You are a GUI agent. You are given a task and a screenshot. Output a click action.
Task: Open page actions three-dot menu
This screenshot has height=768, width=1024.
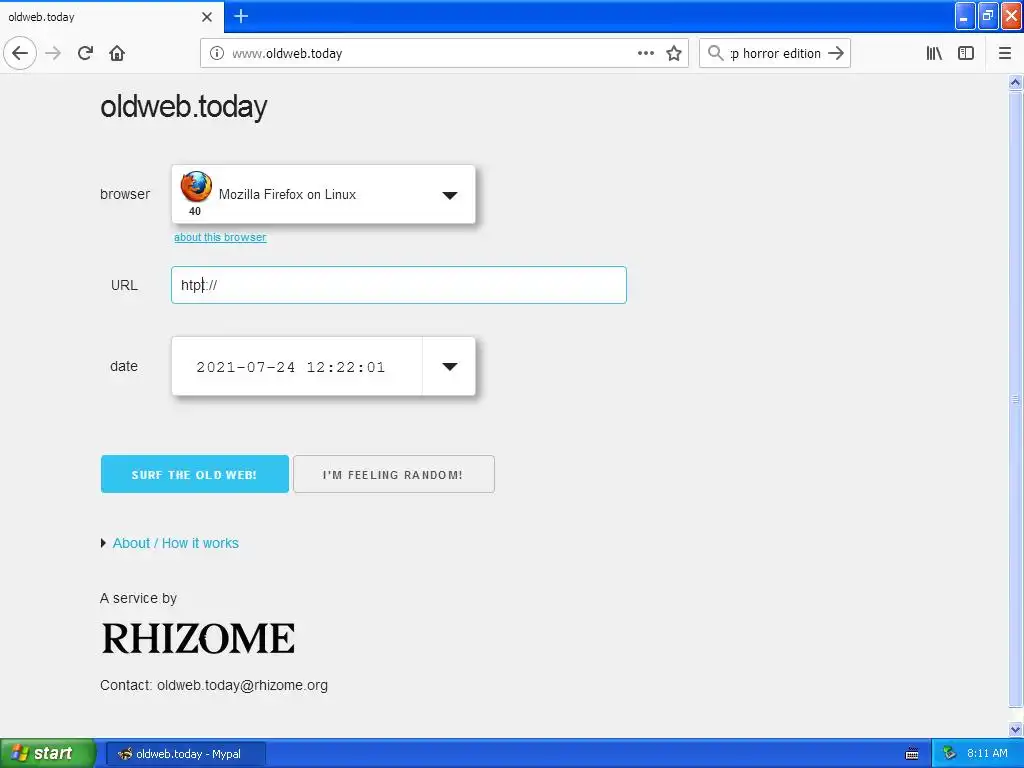click(x=646, y=53)
